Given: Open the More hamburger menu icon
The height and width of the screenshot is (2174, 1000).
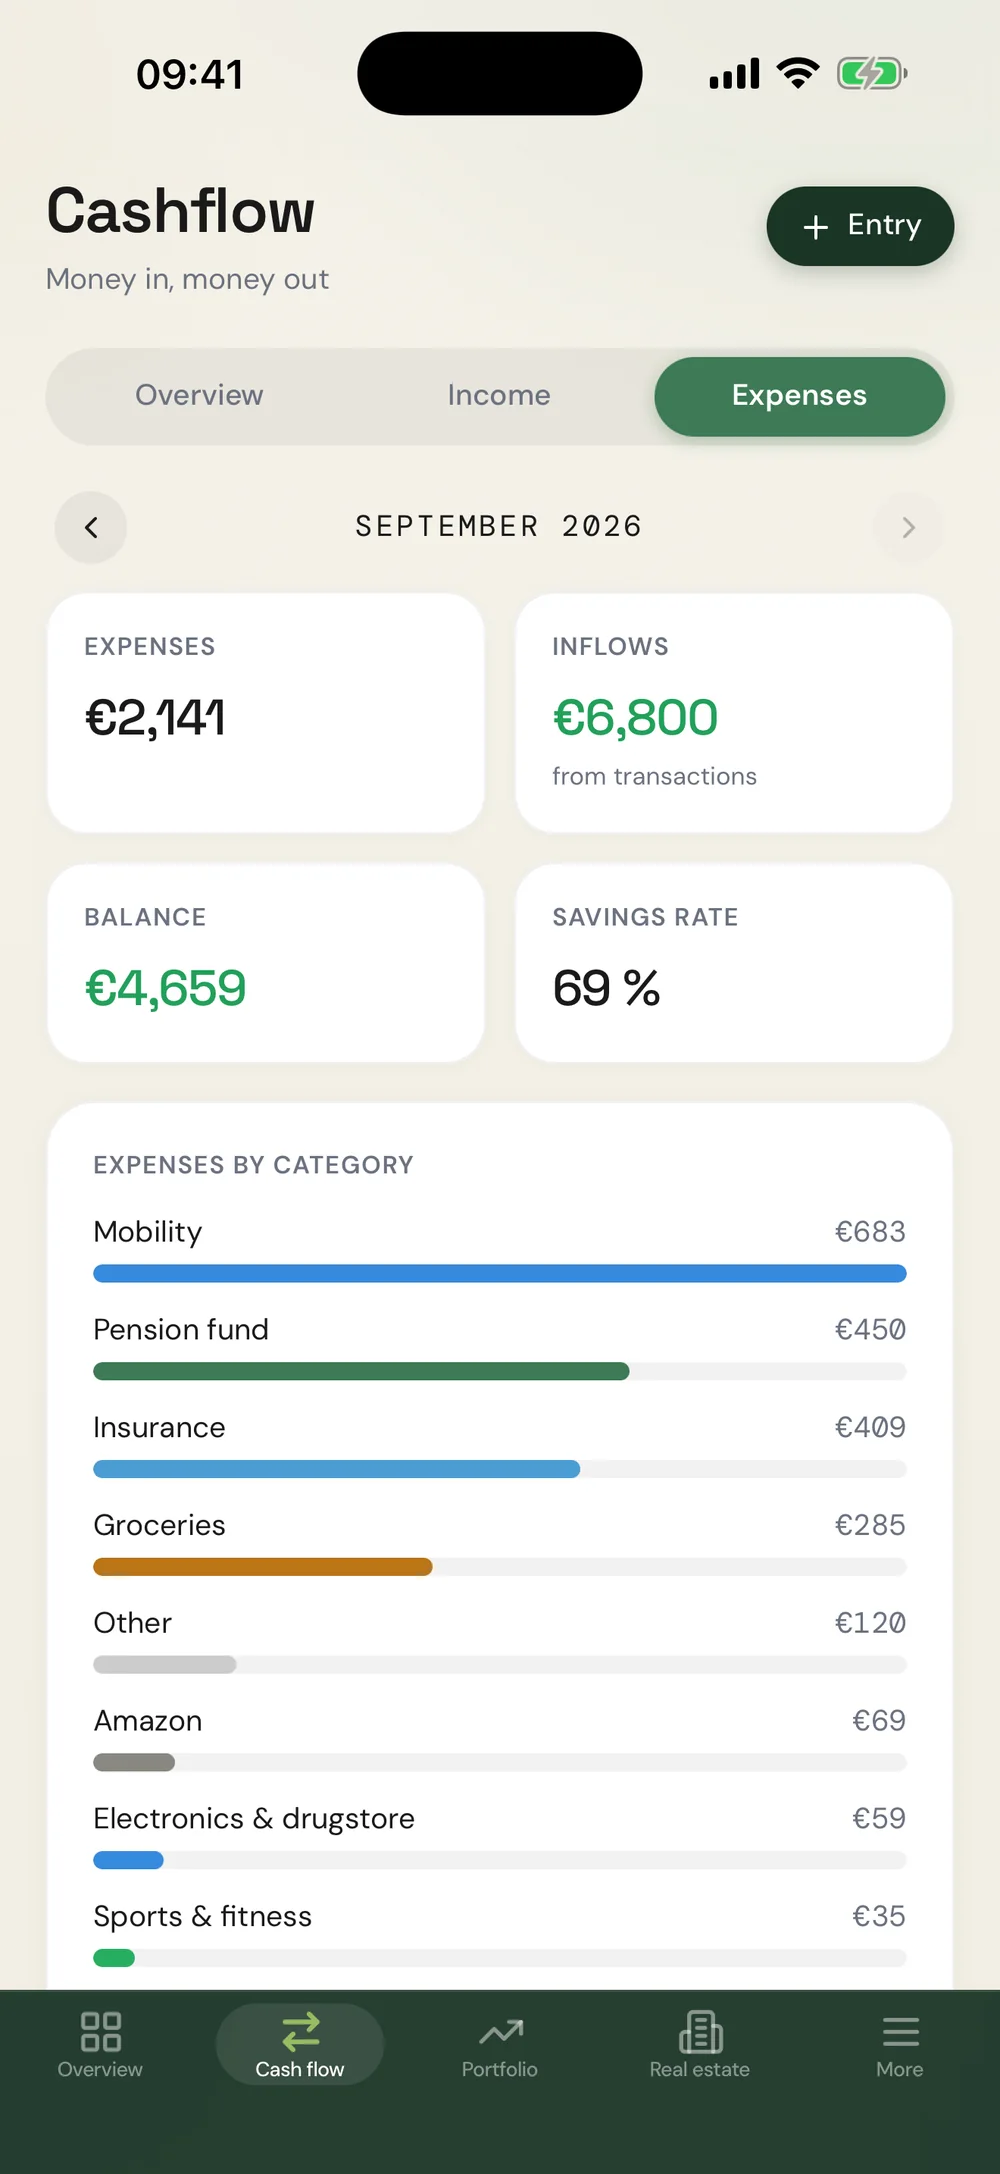Looking at the screenshot, I should coord(900,2031).
